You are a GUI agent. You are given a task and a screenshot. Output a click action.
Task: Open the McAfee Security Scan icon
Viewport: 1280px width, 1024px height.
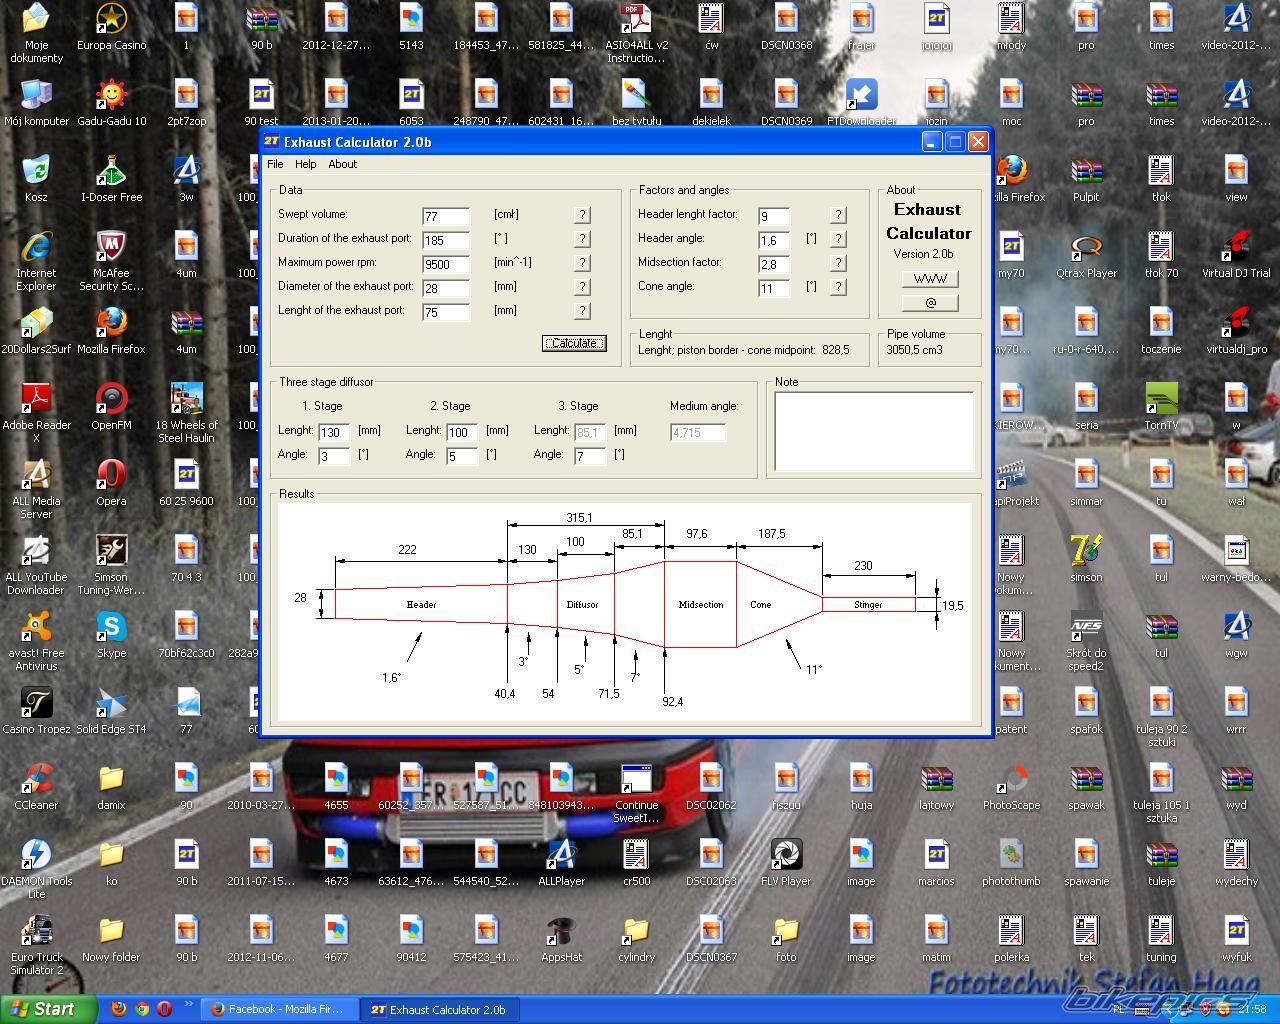pyautogui.click(x=111, y=247)
